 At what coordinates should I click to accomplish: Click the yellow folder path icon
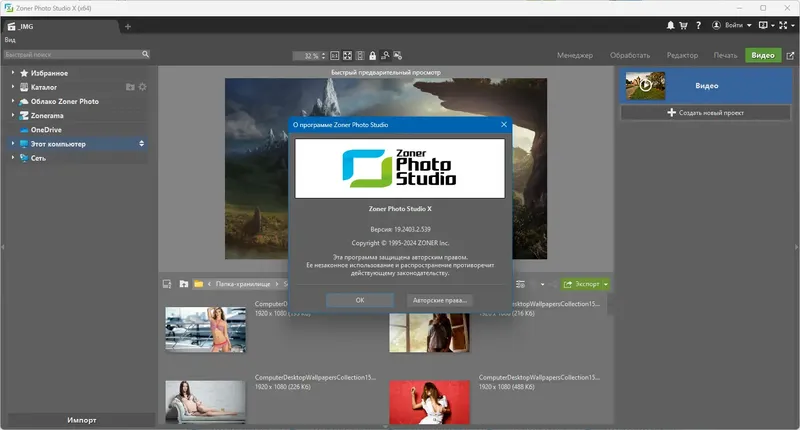[198, 284]
